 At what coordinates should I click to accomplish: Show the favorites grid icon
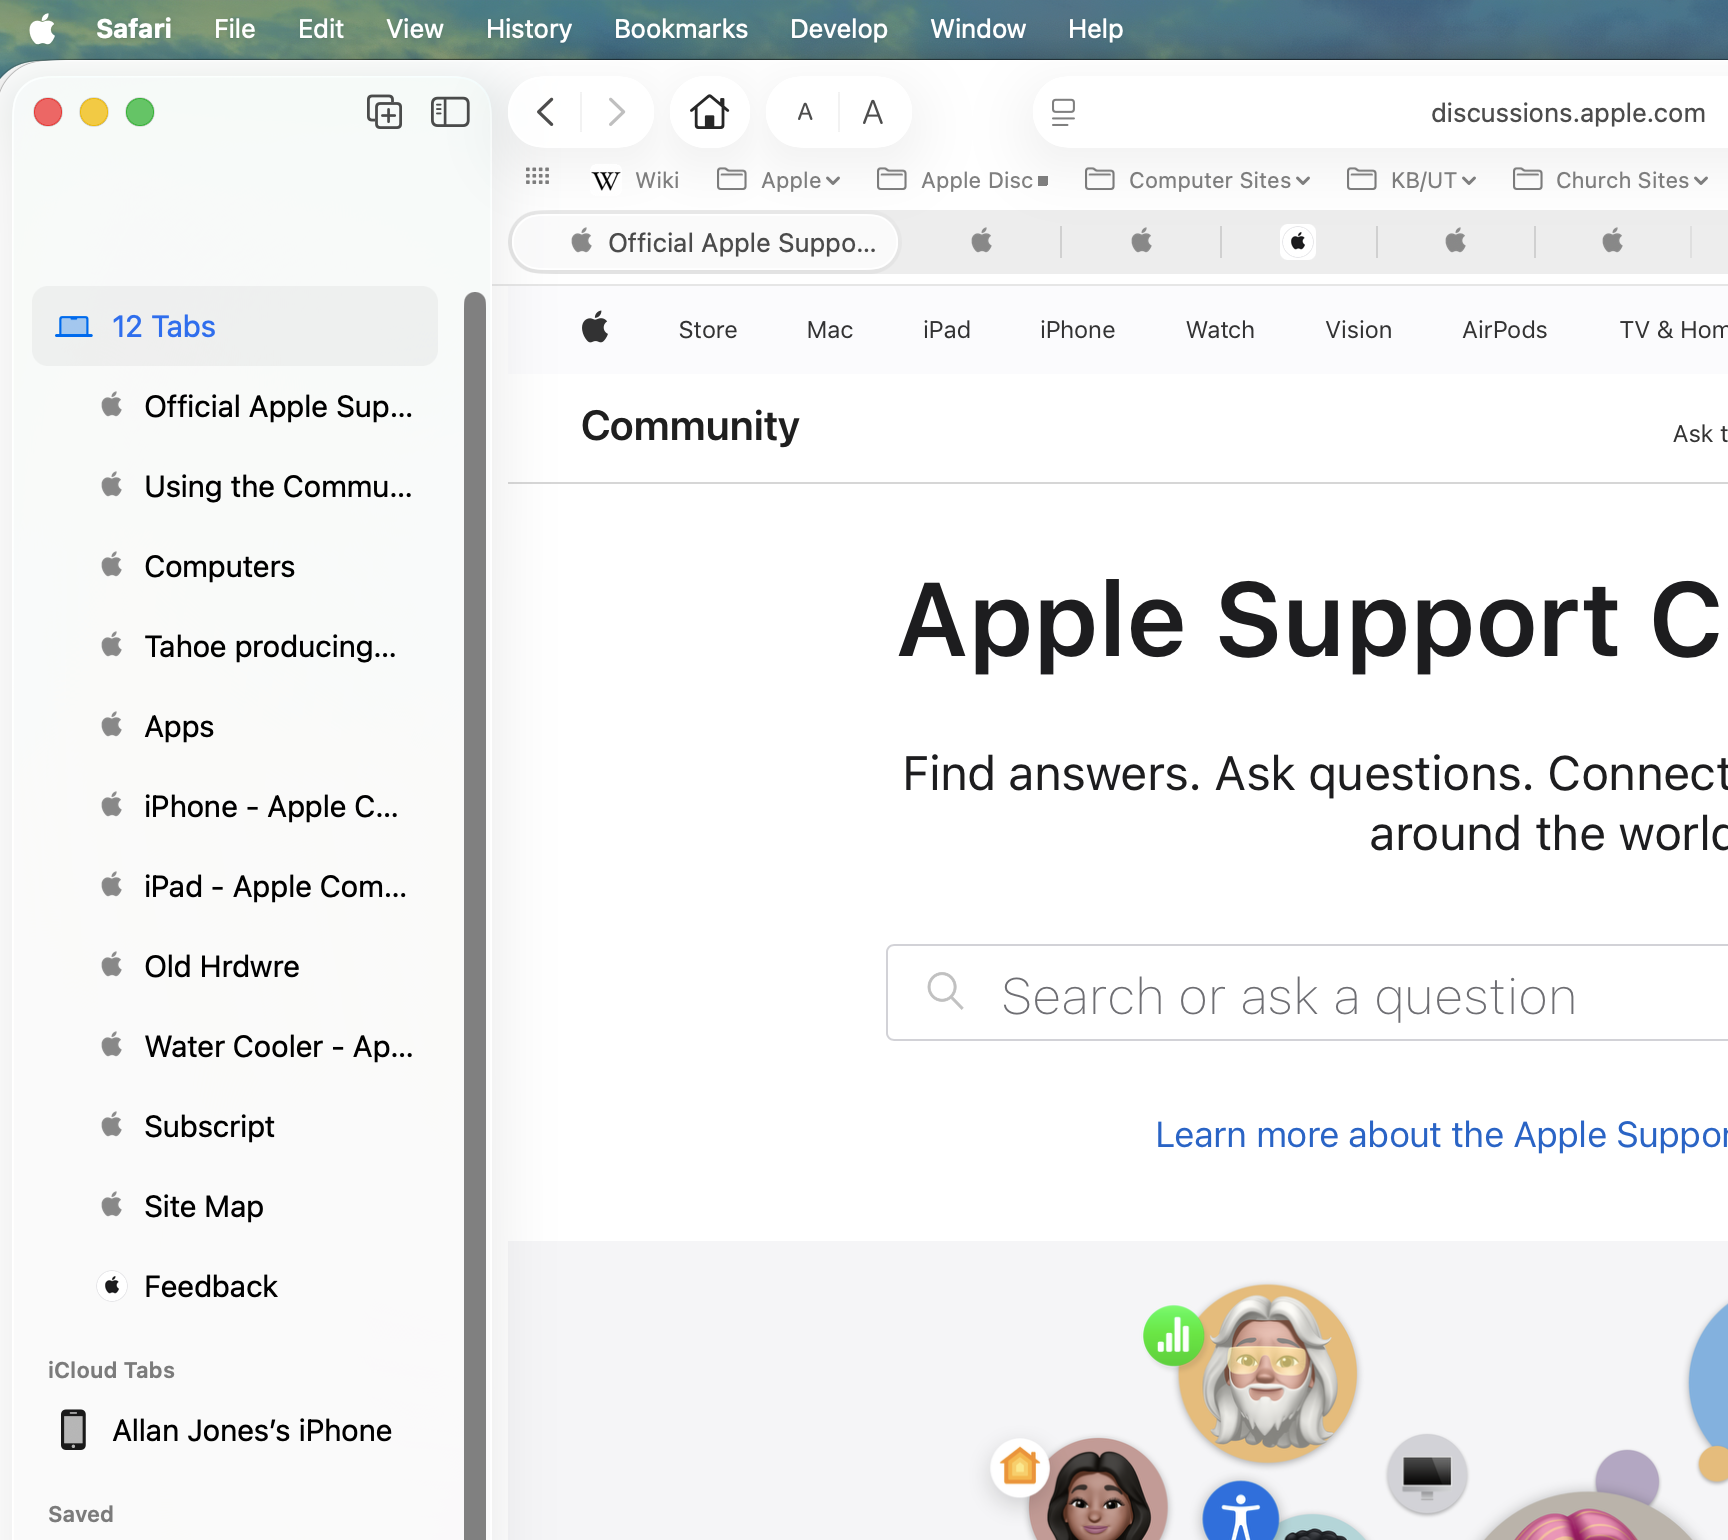tap(538, 177)
